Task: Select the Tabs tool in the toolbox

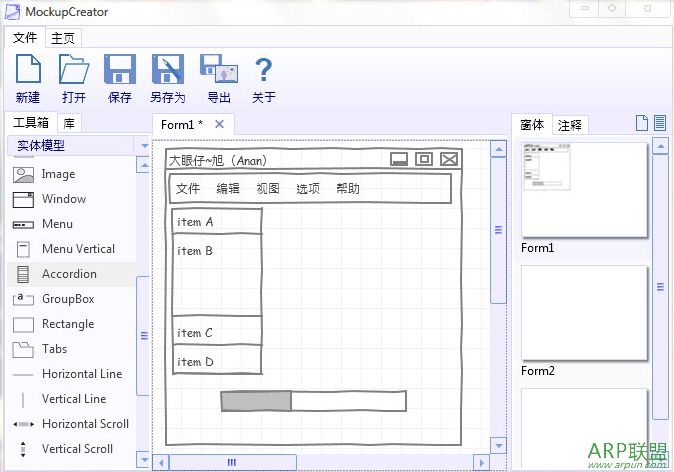Action: [x=54, y=349]
